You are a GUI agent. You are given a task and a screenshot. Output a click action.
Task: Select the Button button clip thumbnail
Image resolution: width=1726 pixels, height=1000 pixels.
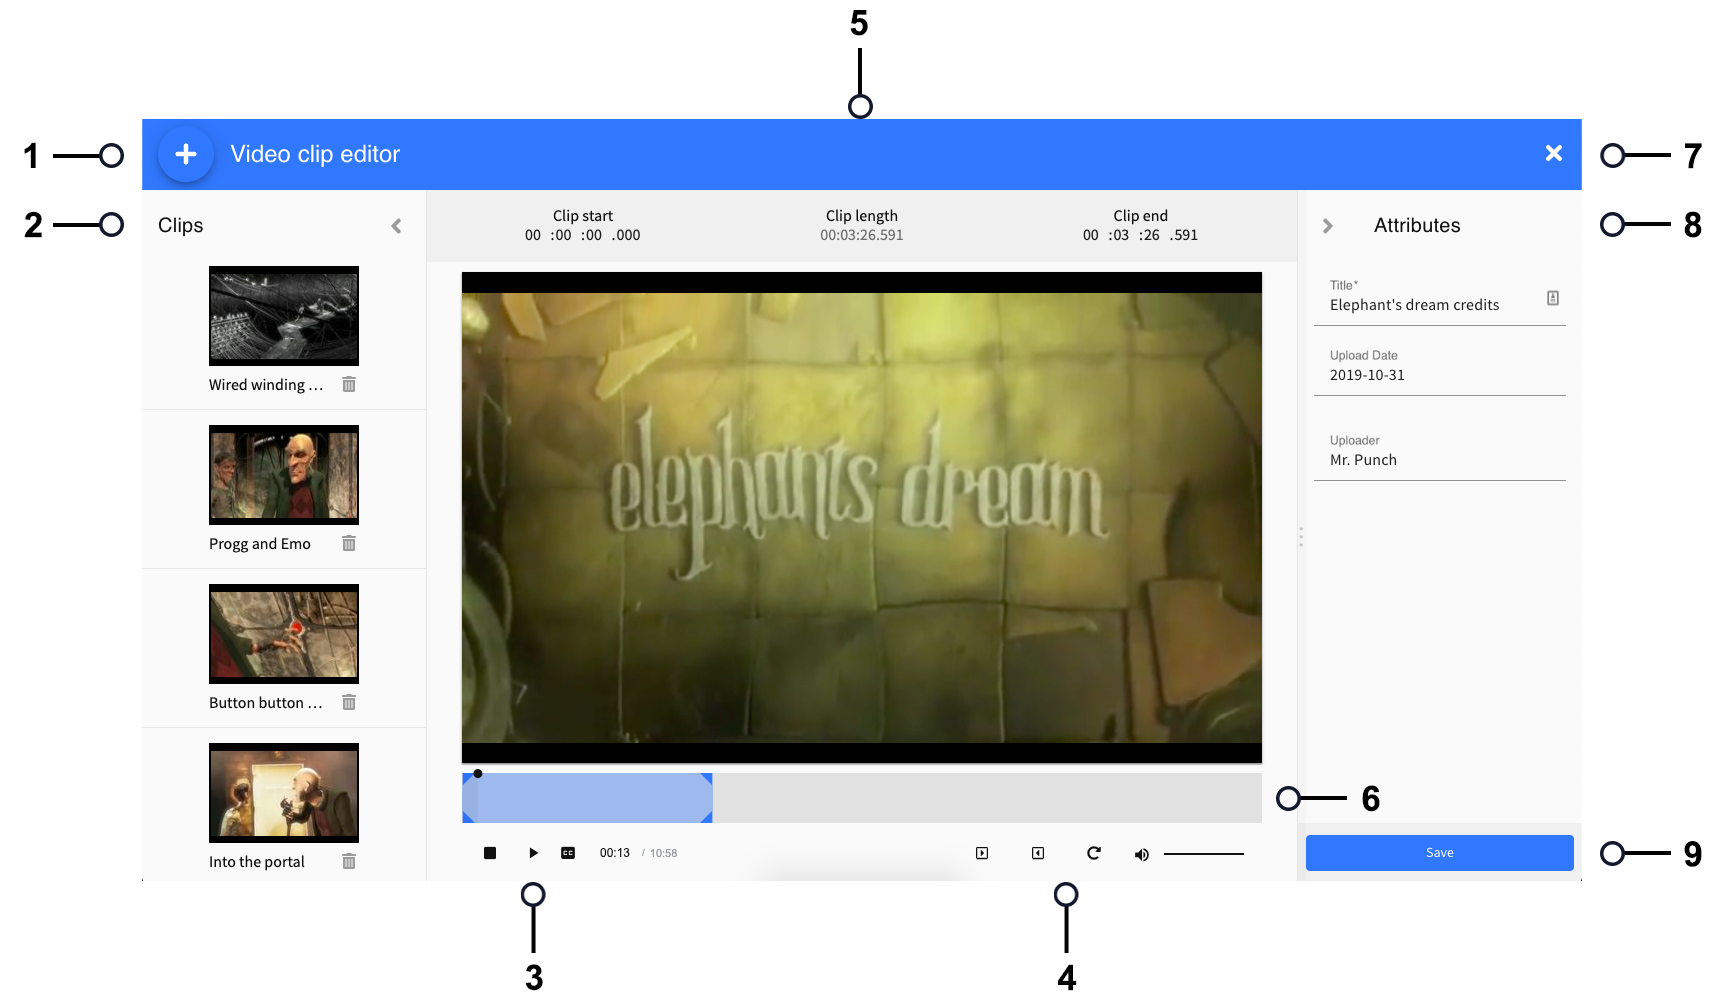coord(284,634)
